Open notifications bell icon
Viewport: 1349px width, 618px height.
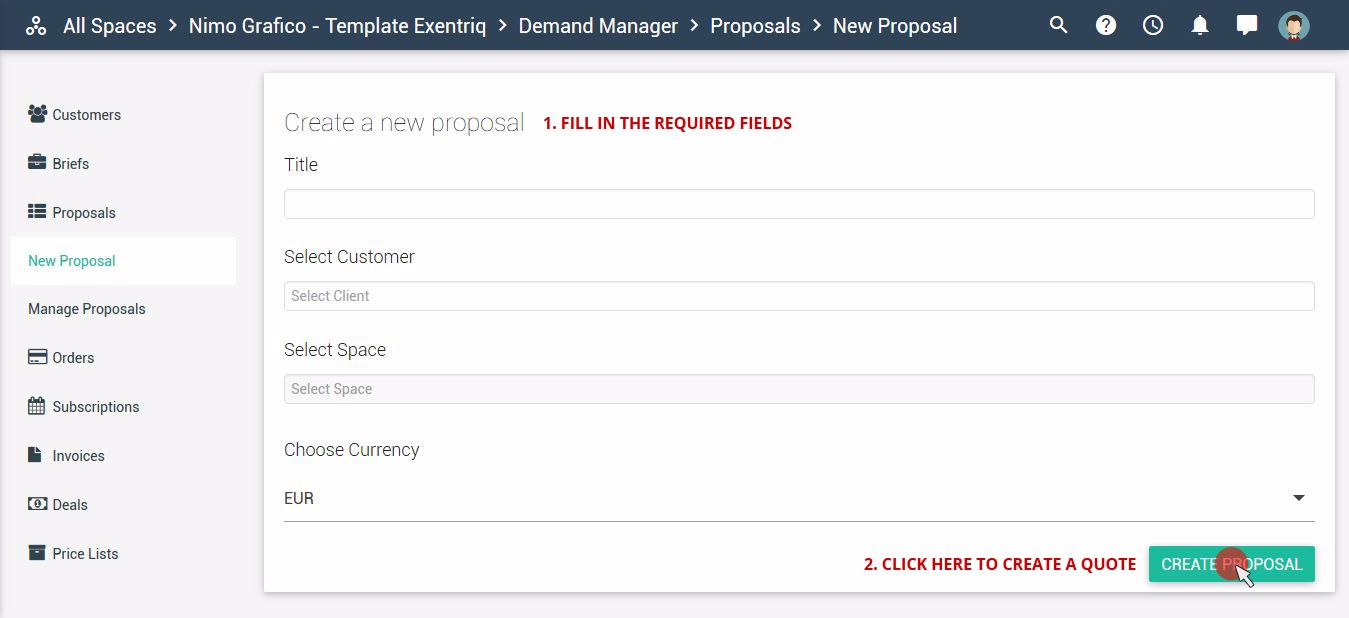pos(1200,25)
